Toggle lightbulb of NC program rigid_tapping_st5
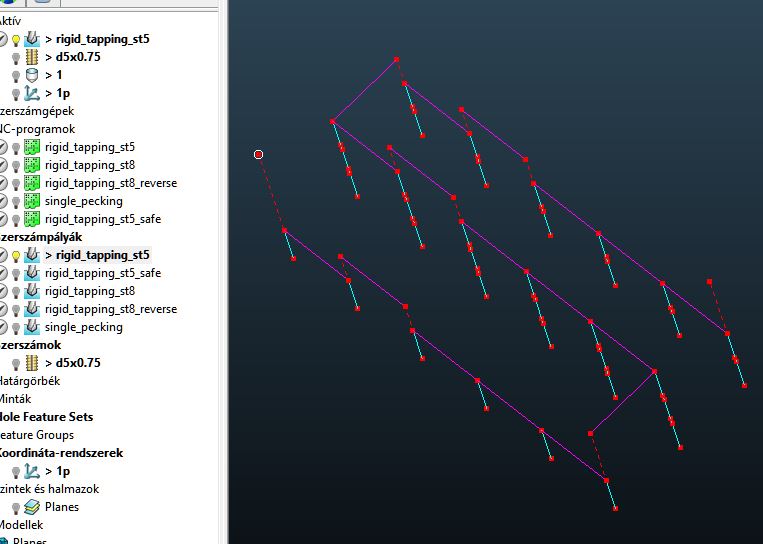This screenshot has width=763, height=544. [16, 148]
